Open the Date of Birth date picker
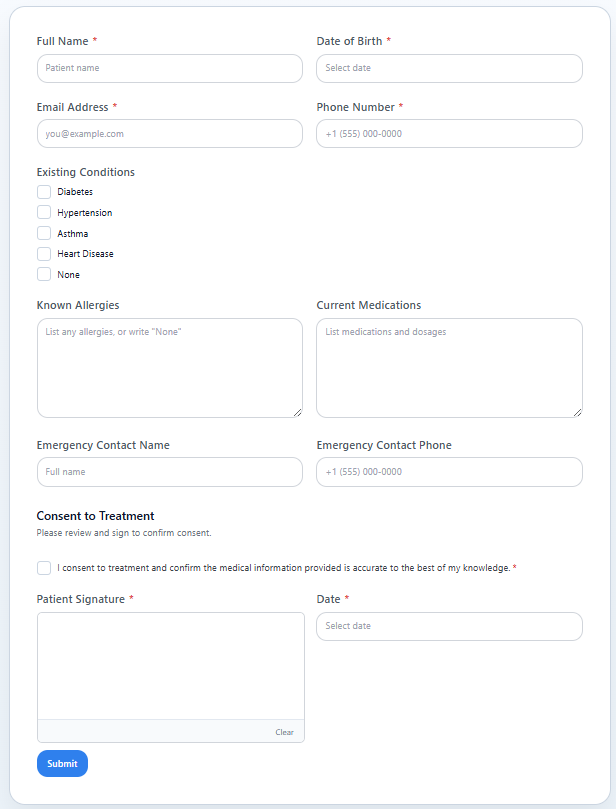 tap(449, 68)
